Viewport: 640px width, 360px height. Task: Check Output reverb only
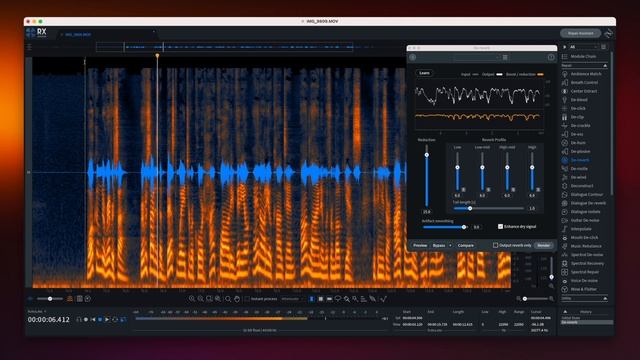click(x=495, y=245)
